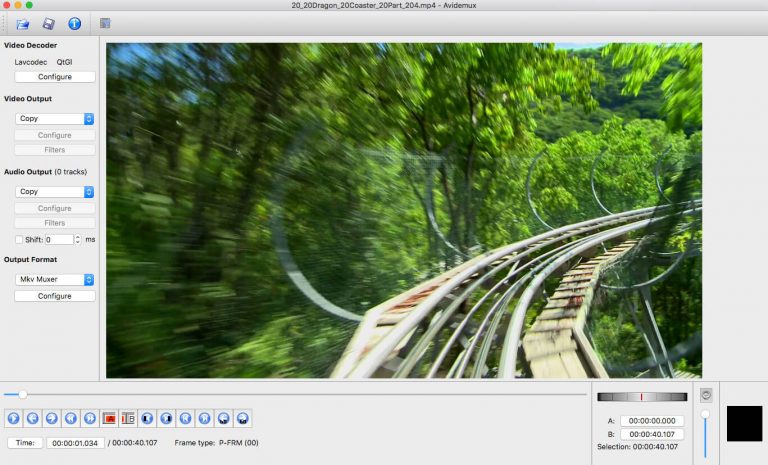
Task: Jump to the previous keyframe
Action: pos(71,418)
